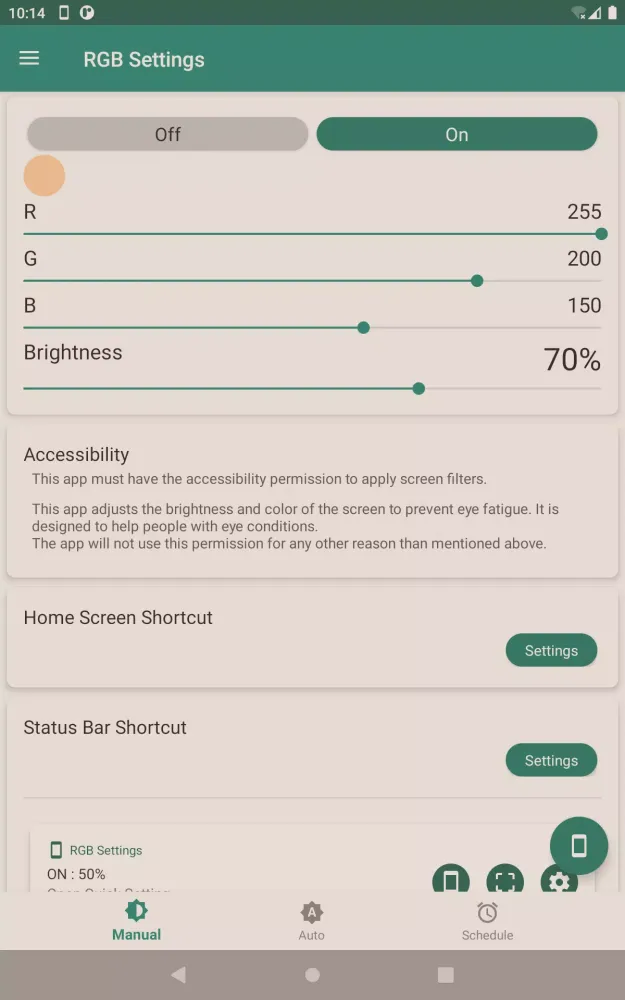The height and width of the screenshot is (1000, 625).
Task: Tap the home circle in the navigation bar
Action: point(312,974)
